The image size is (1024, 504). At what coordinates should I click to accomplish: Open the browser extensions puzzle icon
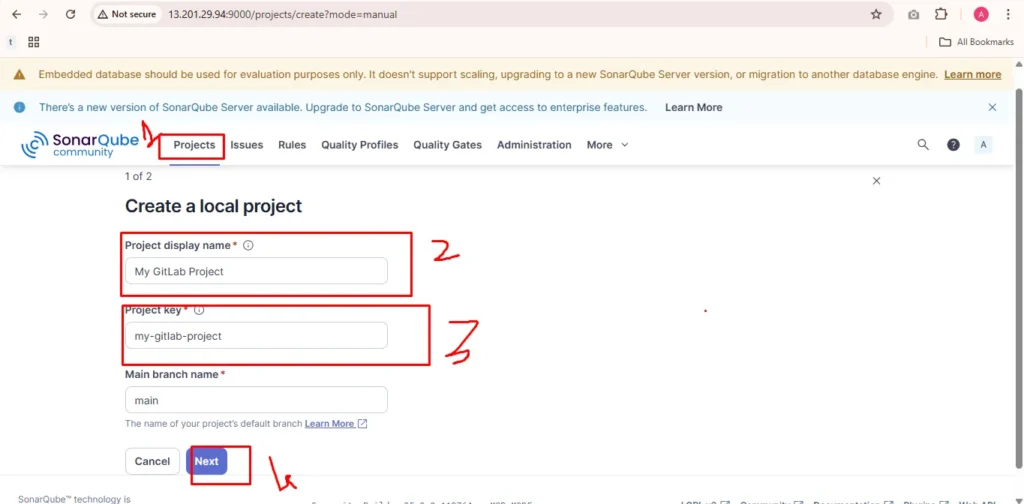941,14
